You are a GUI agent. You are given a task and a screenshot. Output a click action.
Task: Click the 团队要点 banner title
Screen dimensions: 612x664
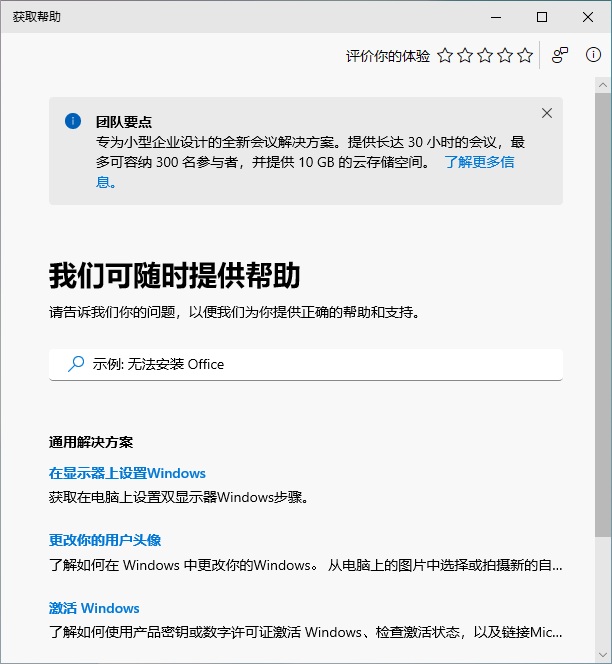[124, 122]
